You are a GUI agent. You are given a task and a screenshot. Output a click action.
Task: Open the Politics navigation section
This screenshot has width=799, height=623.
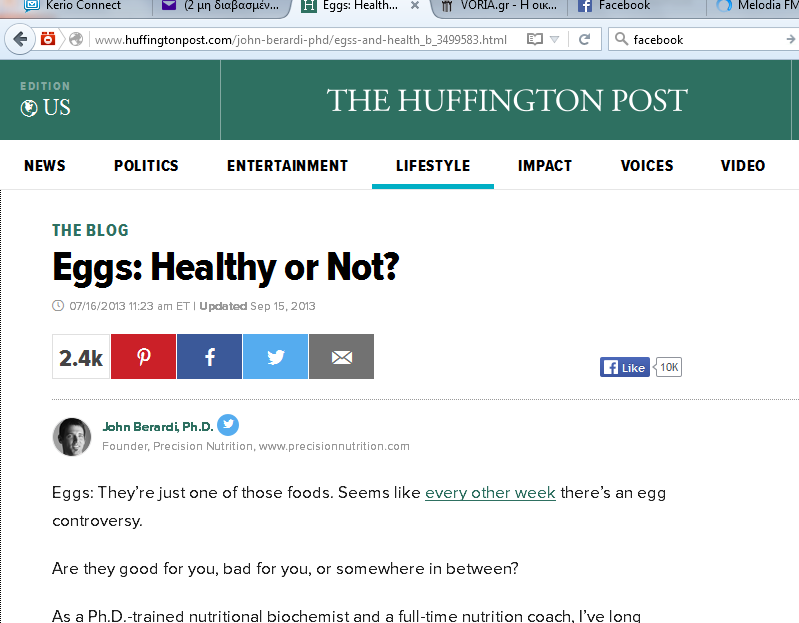[x=146, y=166]
